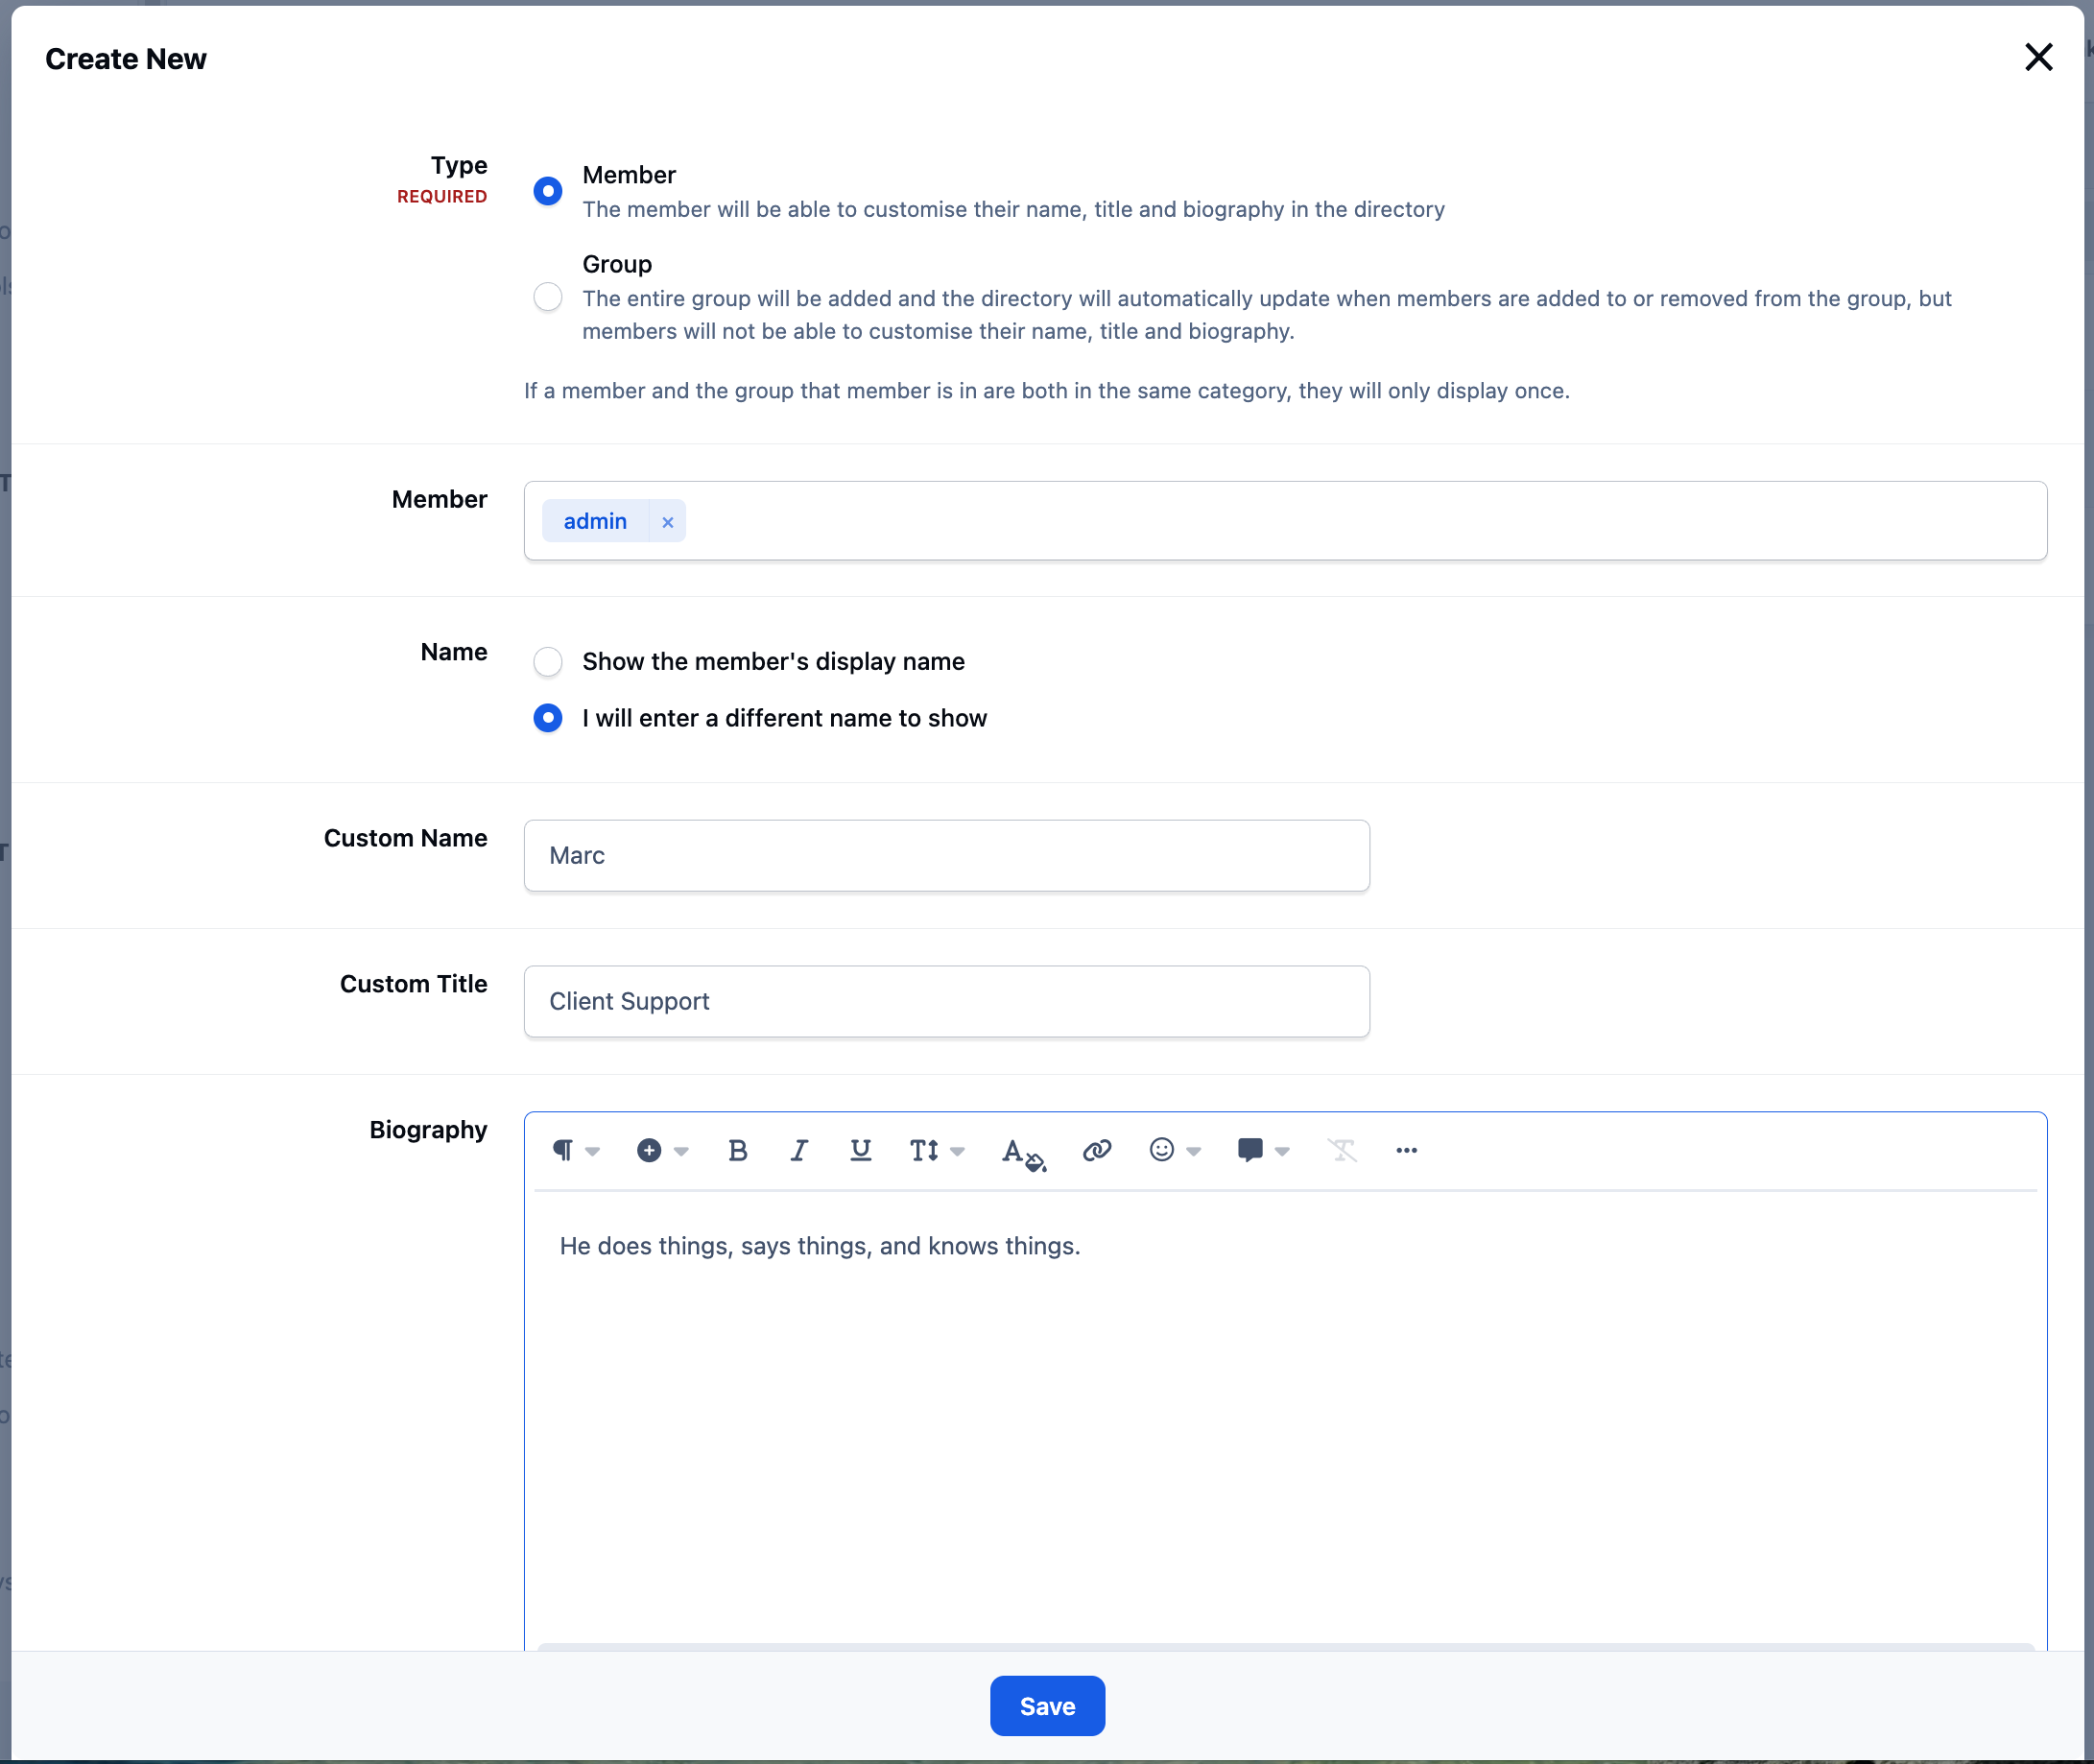The height and width of the screenshot is (1764, 2094).
Task: Click the Custom Title field label
Action: point(414,984)
